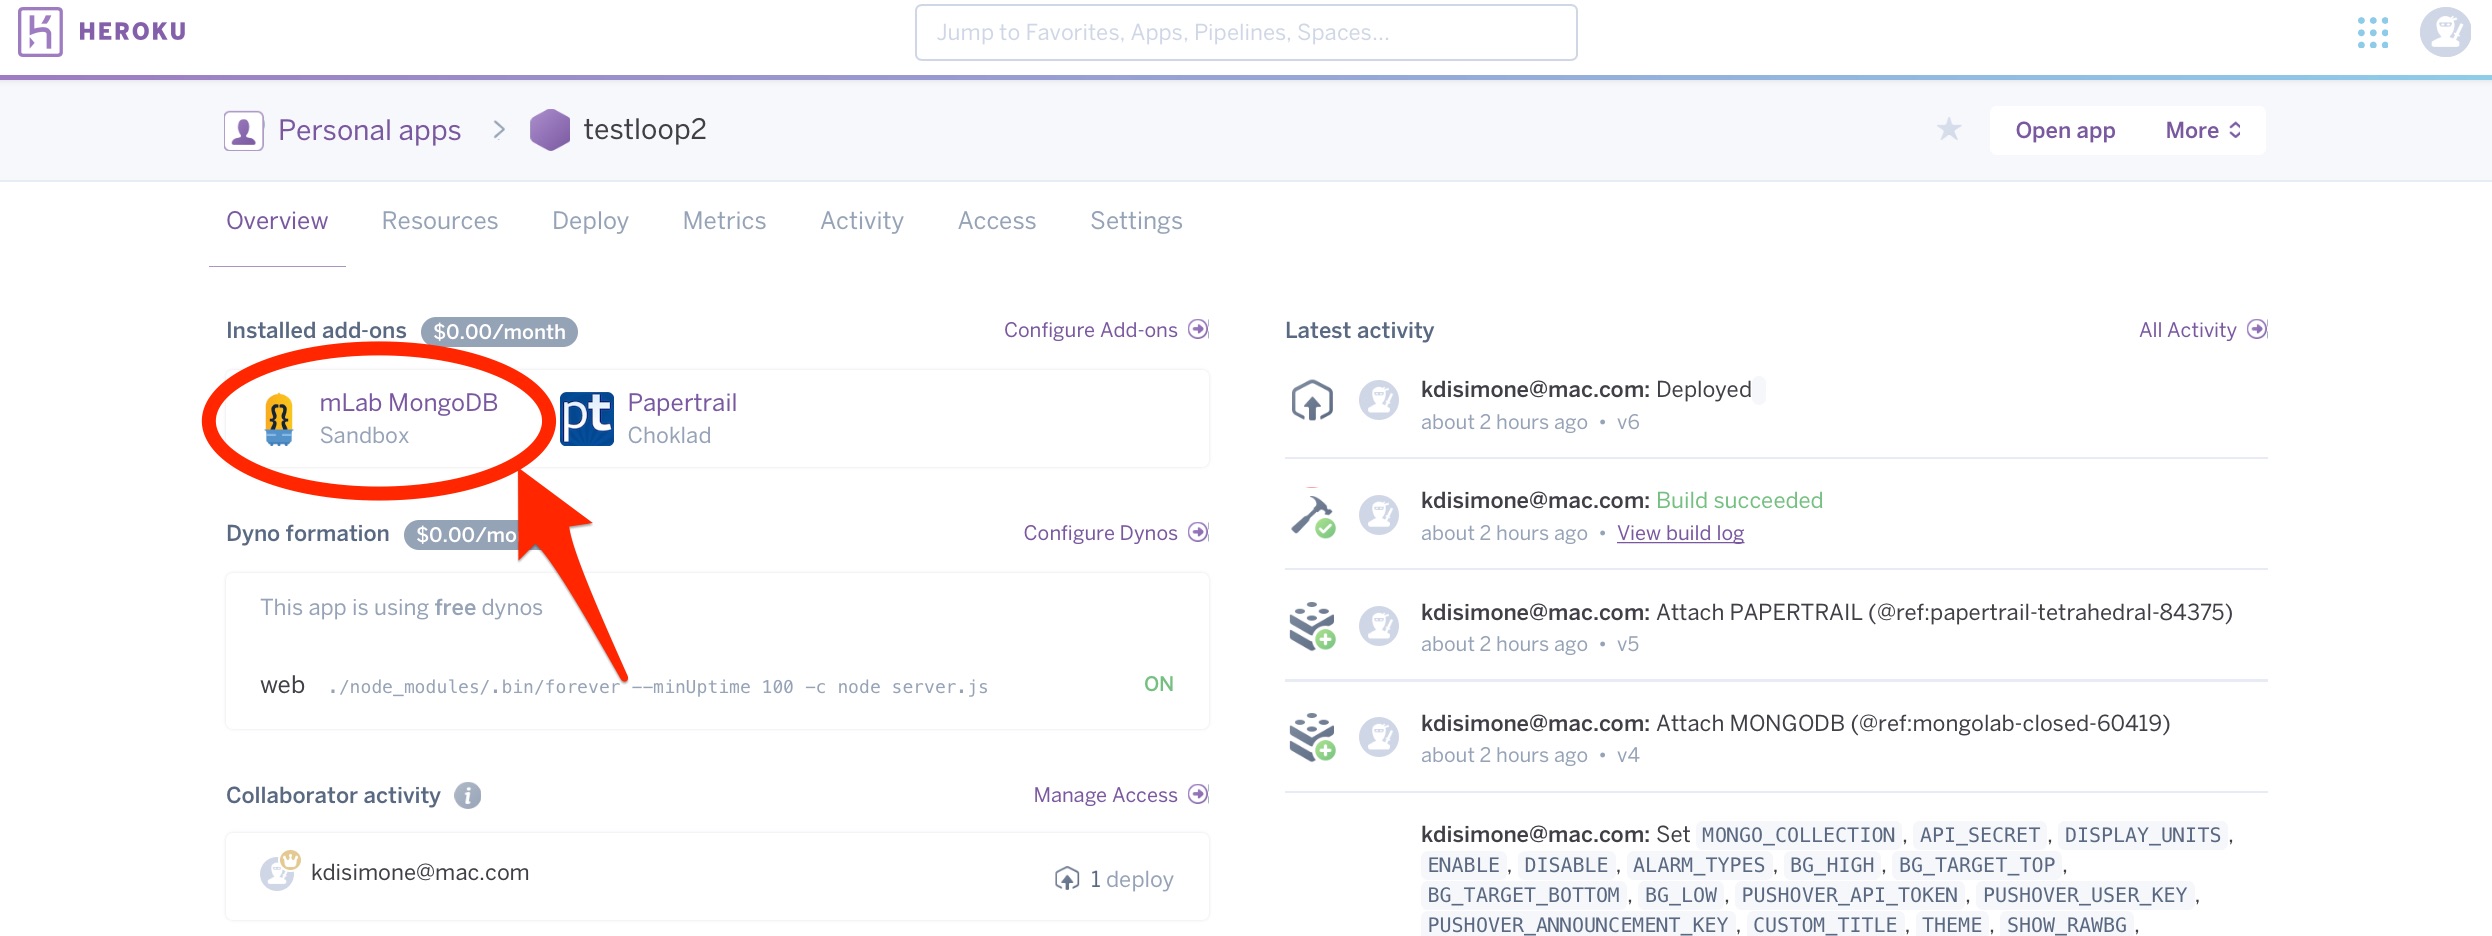This screenshot has width=2492, height=936.
Task: Click the Open app button
Action: (2065, 130)
